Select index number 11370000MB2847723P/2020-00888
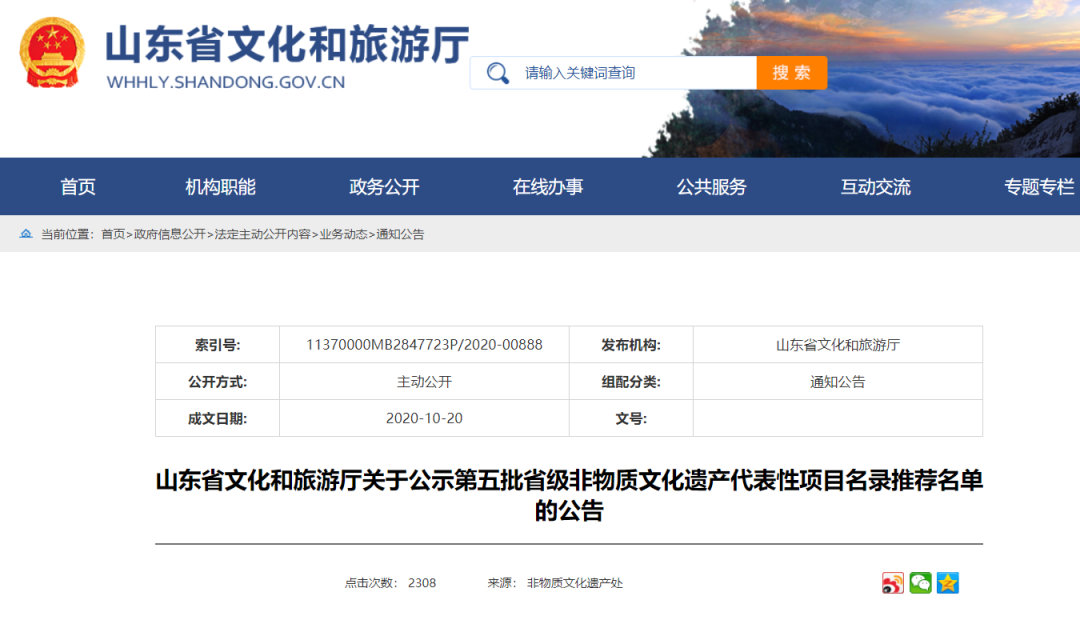Viewport: 1080px width, 624px height. click(x=424, y=344)
